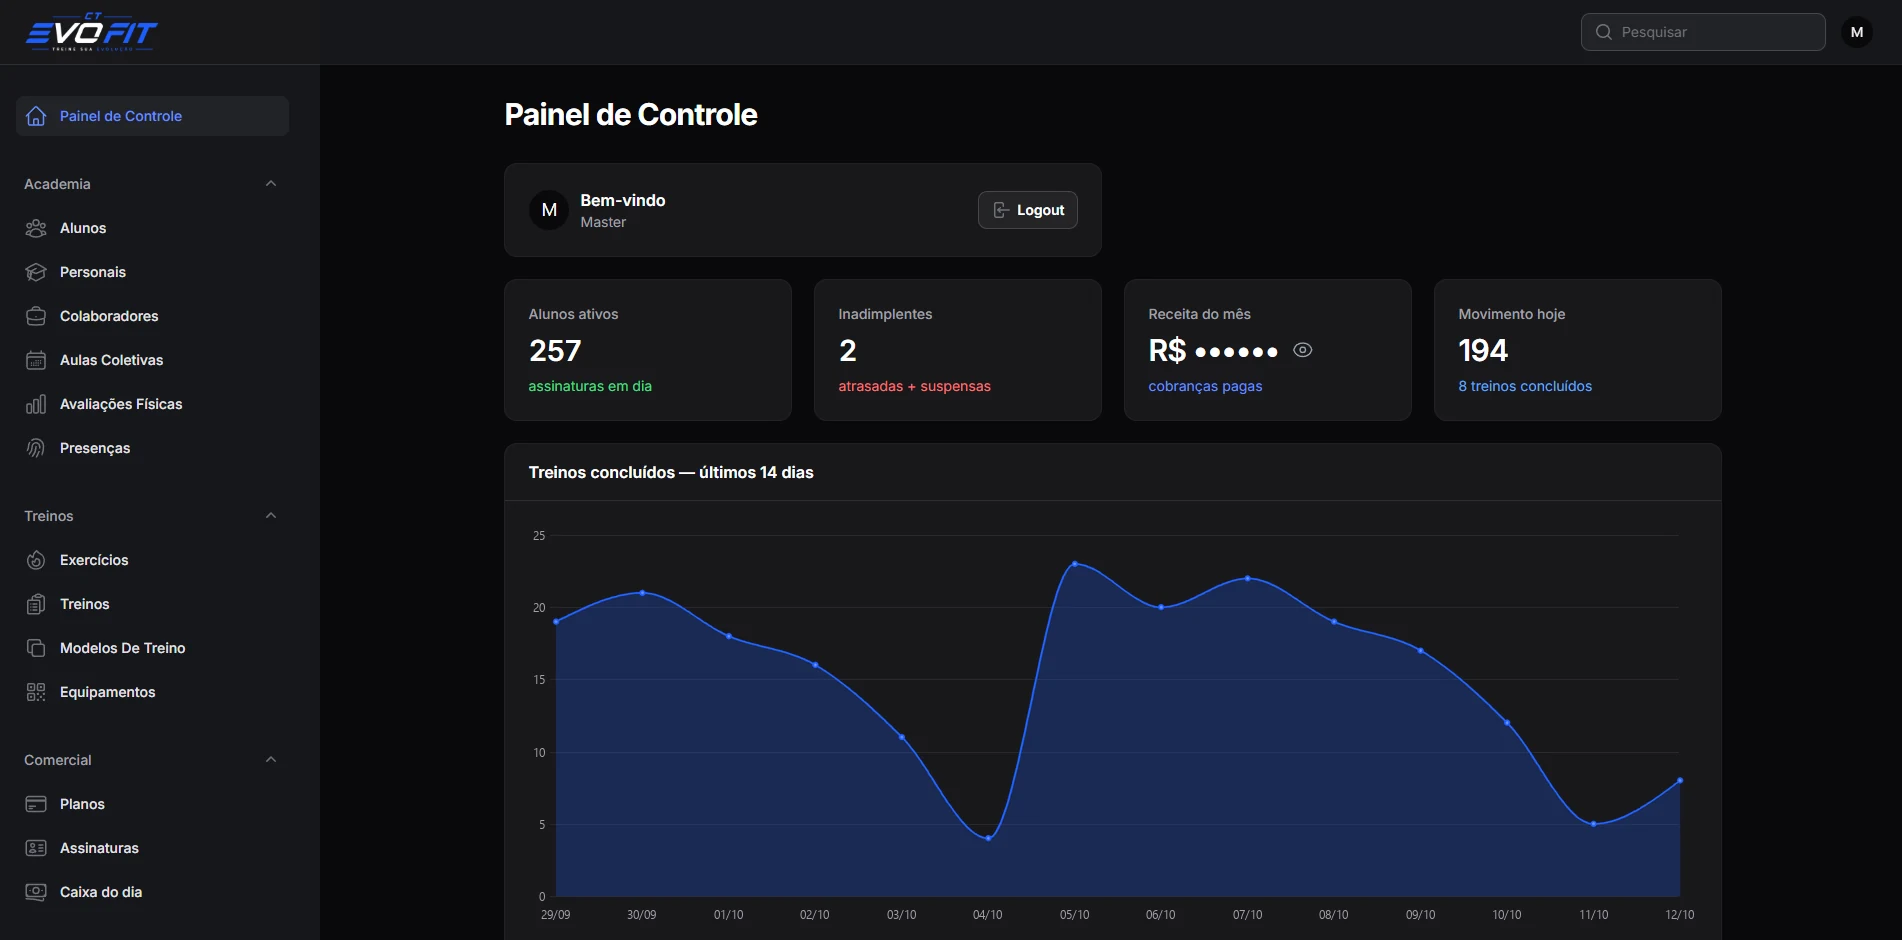
Task: Click the assinaturas em dia text
Action: tap(590, 386)
